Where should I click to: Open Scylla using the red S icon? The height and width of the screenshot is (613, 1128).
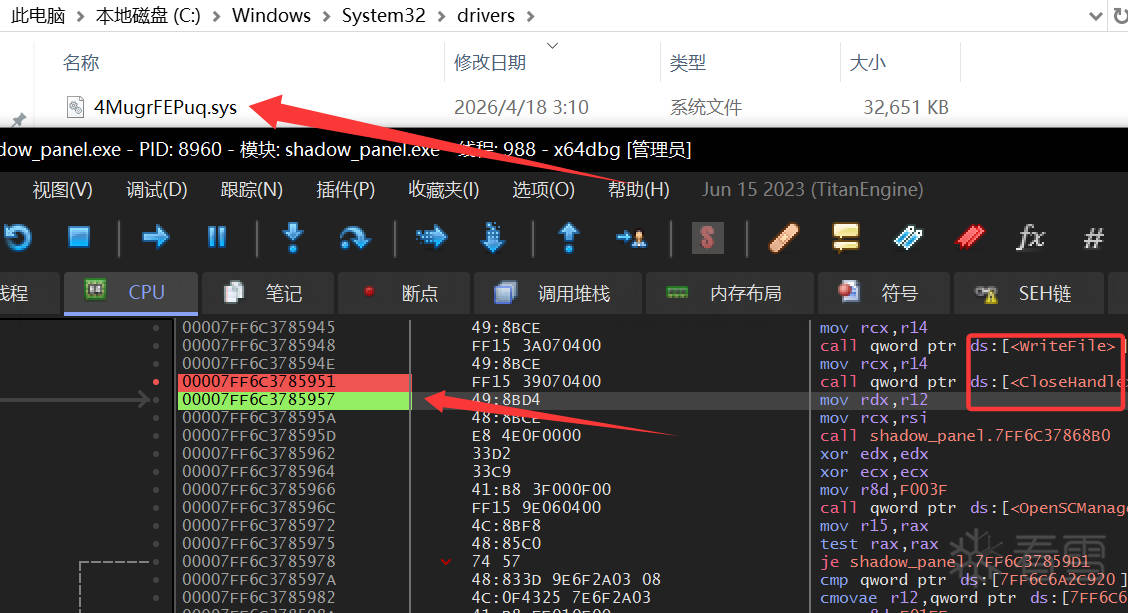point(707,237)
